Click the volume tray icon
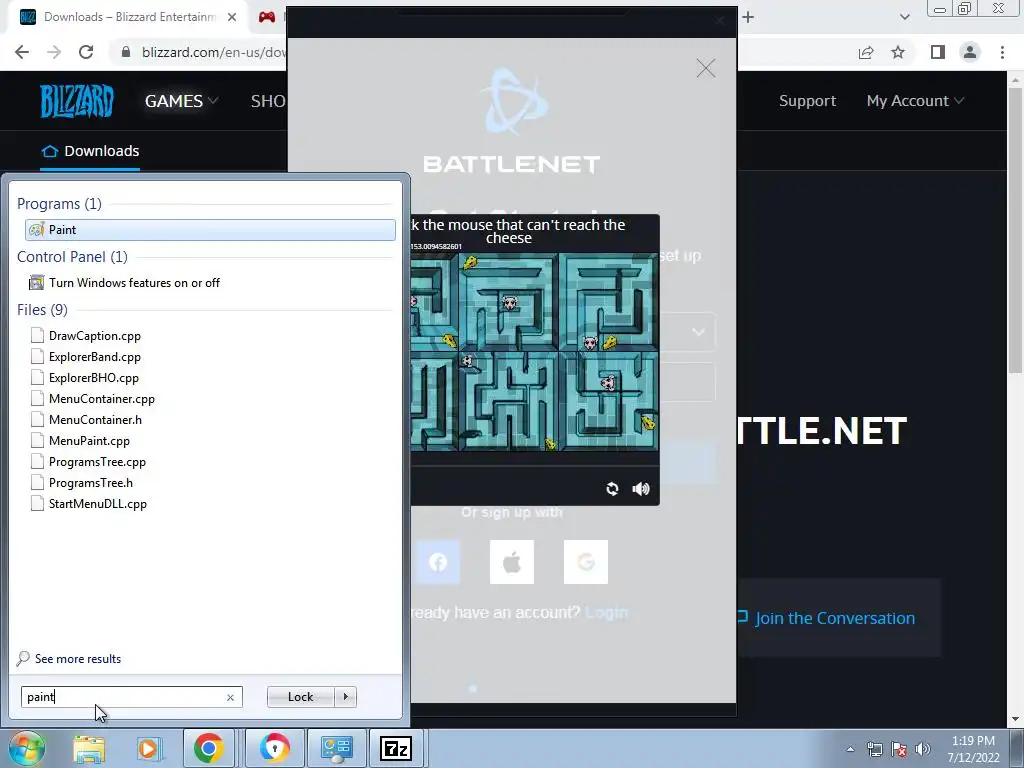 [922, 749]
